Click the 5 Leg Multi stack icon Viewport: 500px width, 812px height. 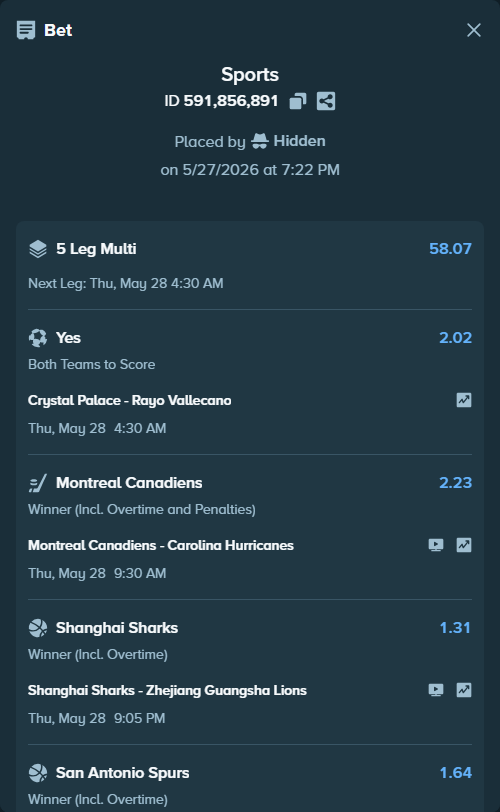(38, 249)
